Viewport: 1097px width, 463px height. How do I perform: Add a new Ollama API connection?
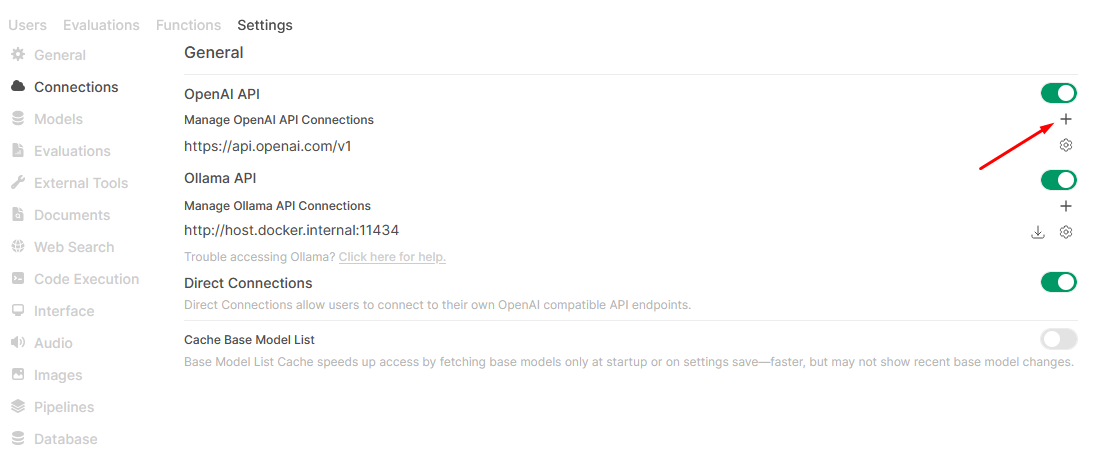coord(1066,206)
